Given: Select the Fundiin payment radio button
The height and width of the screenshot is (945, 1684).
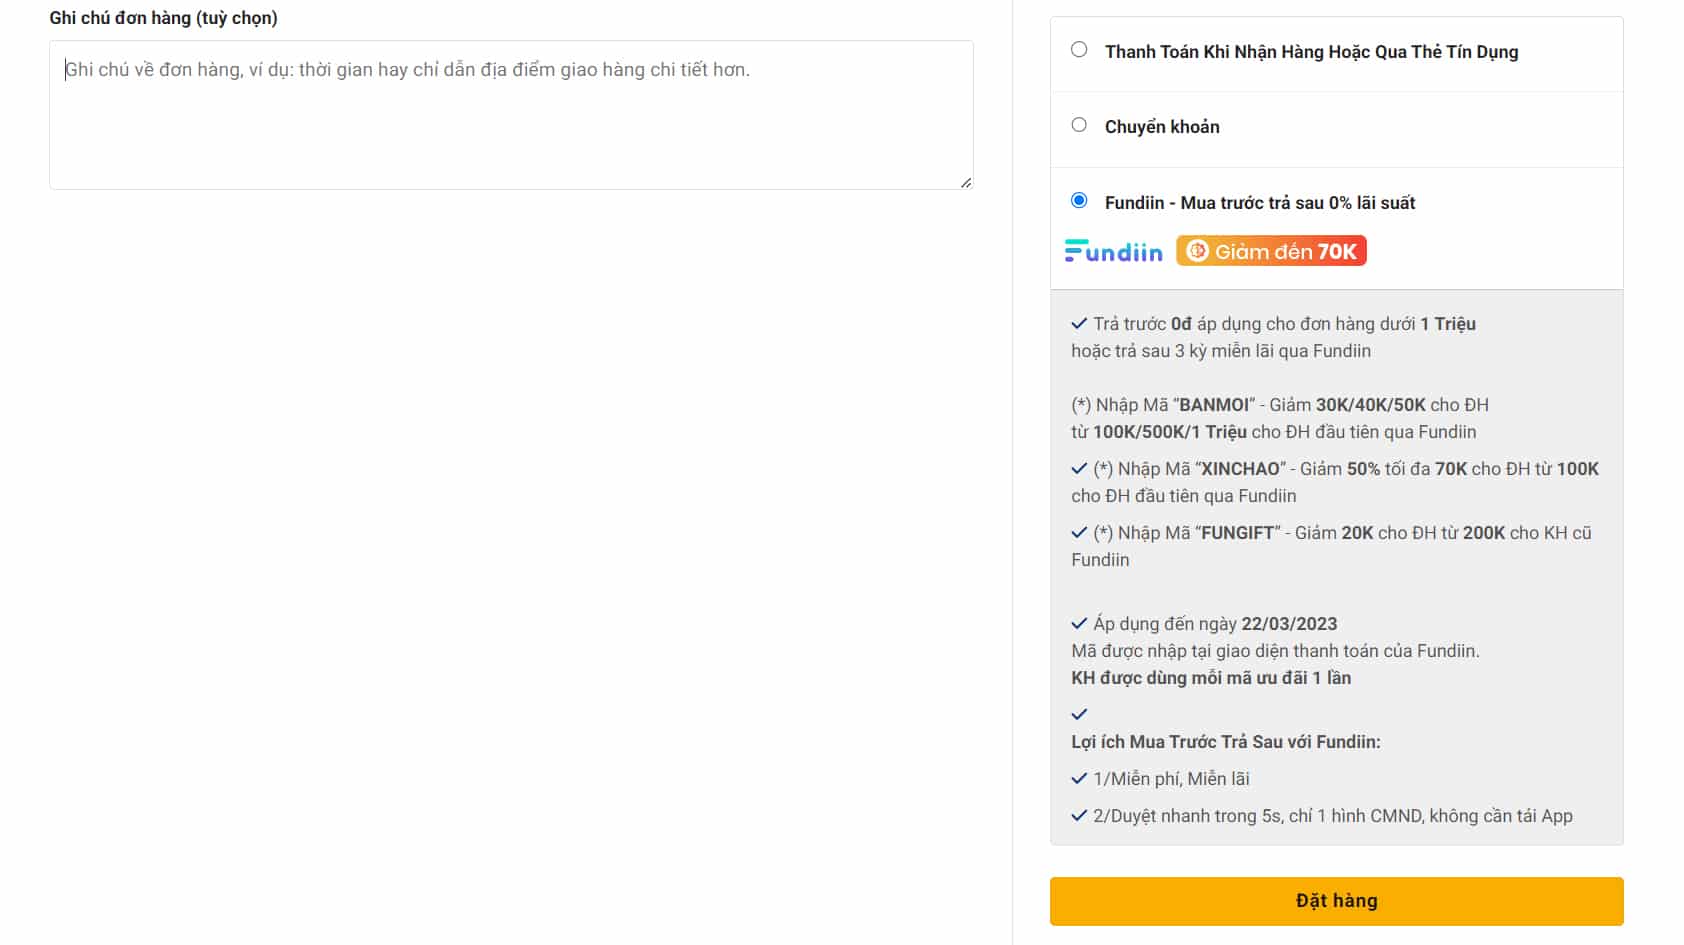Looking at the screenshot, I should pos(1079,201).
